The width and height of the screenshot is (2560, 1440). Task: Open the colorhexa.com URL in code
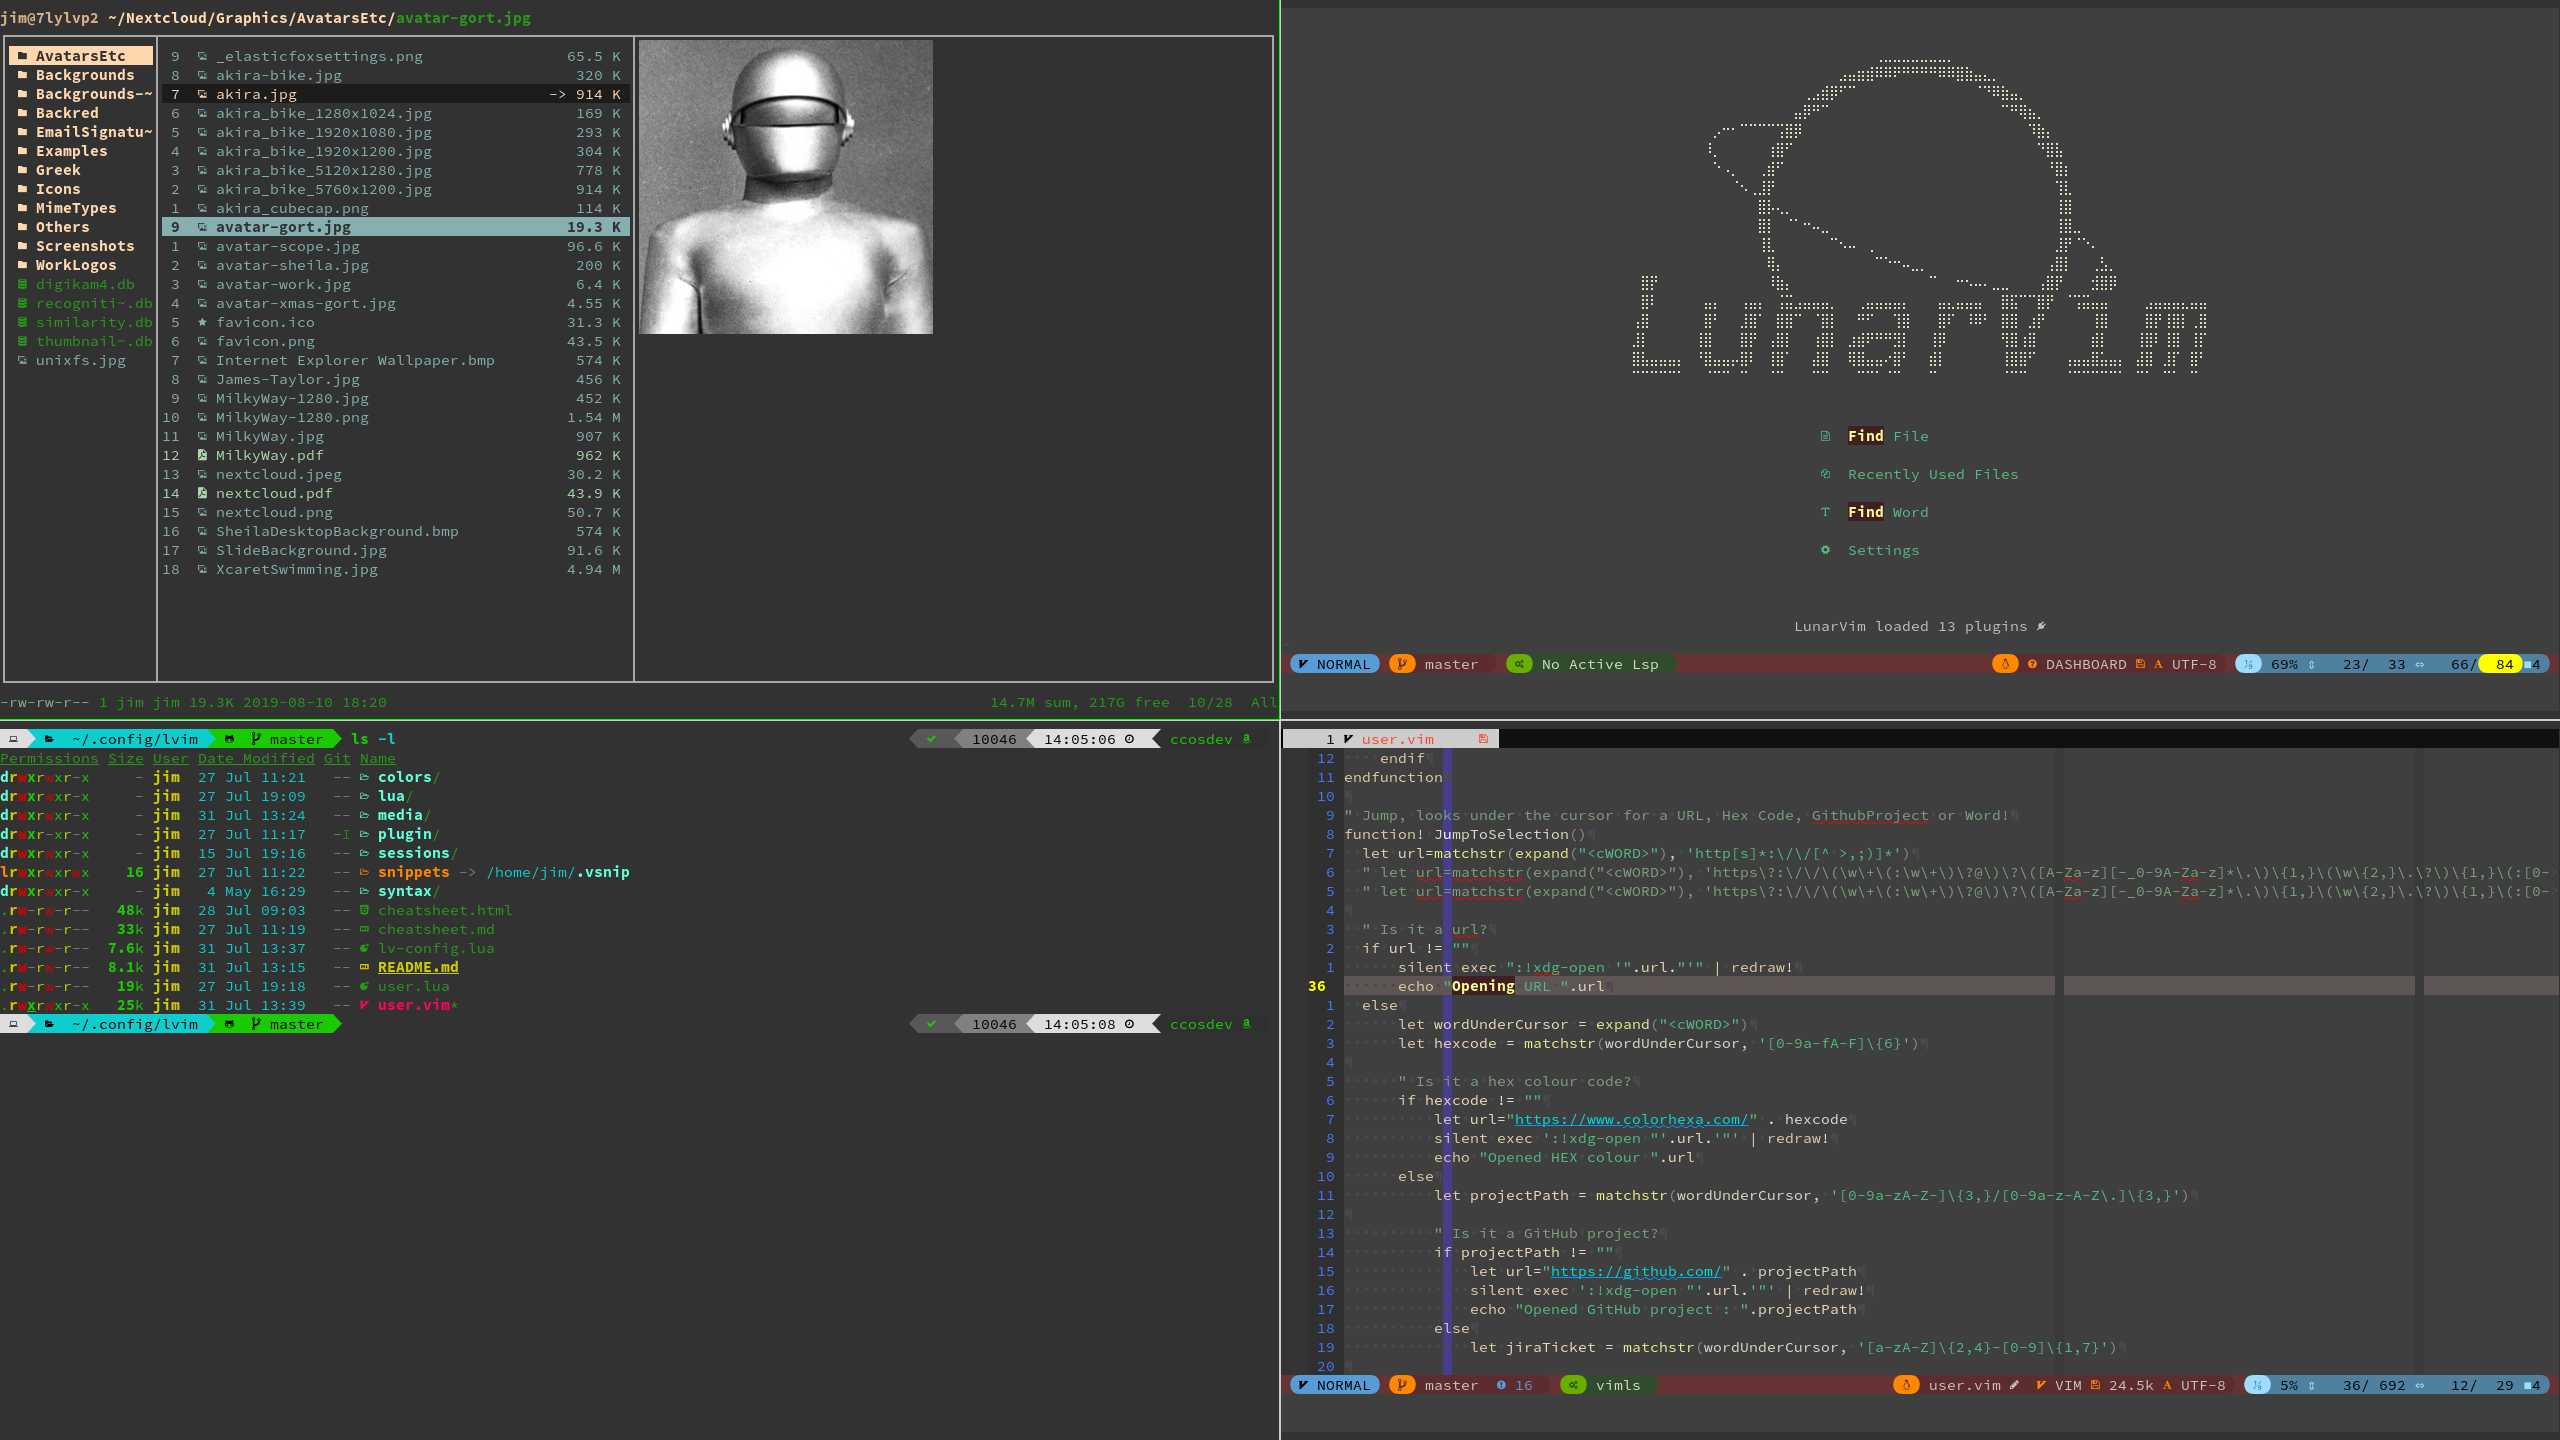[1631, 1119]
